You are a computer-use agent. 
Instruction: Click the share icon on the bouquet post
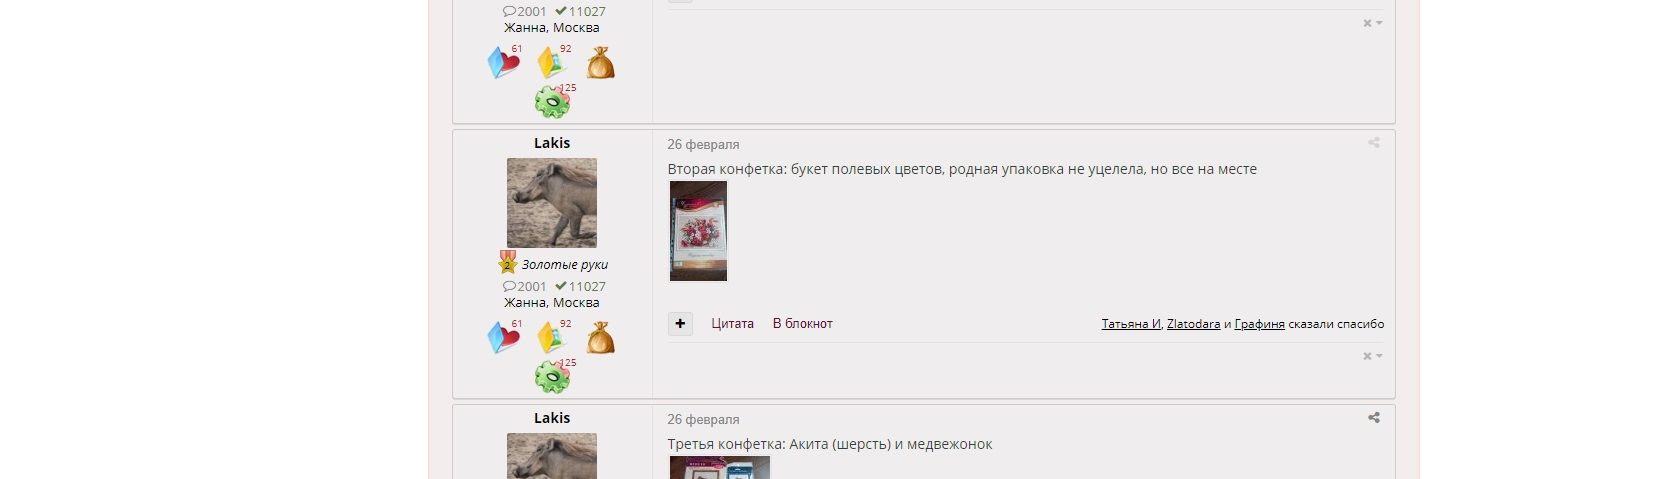1374,143
